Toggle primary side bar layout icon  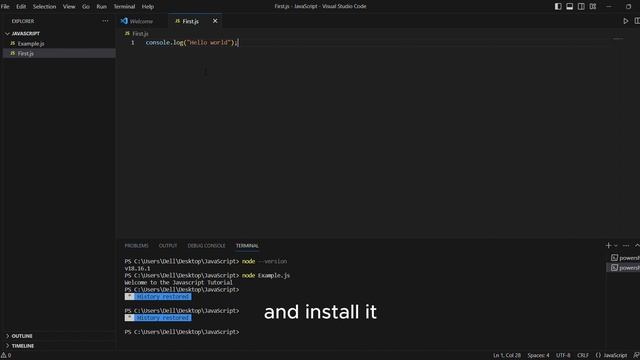[x=558, y=7]
